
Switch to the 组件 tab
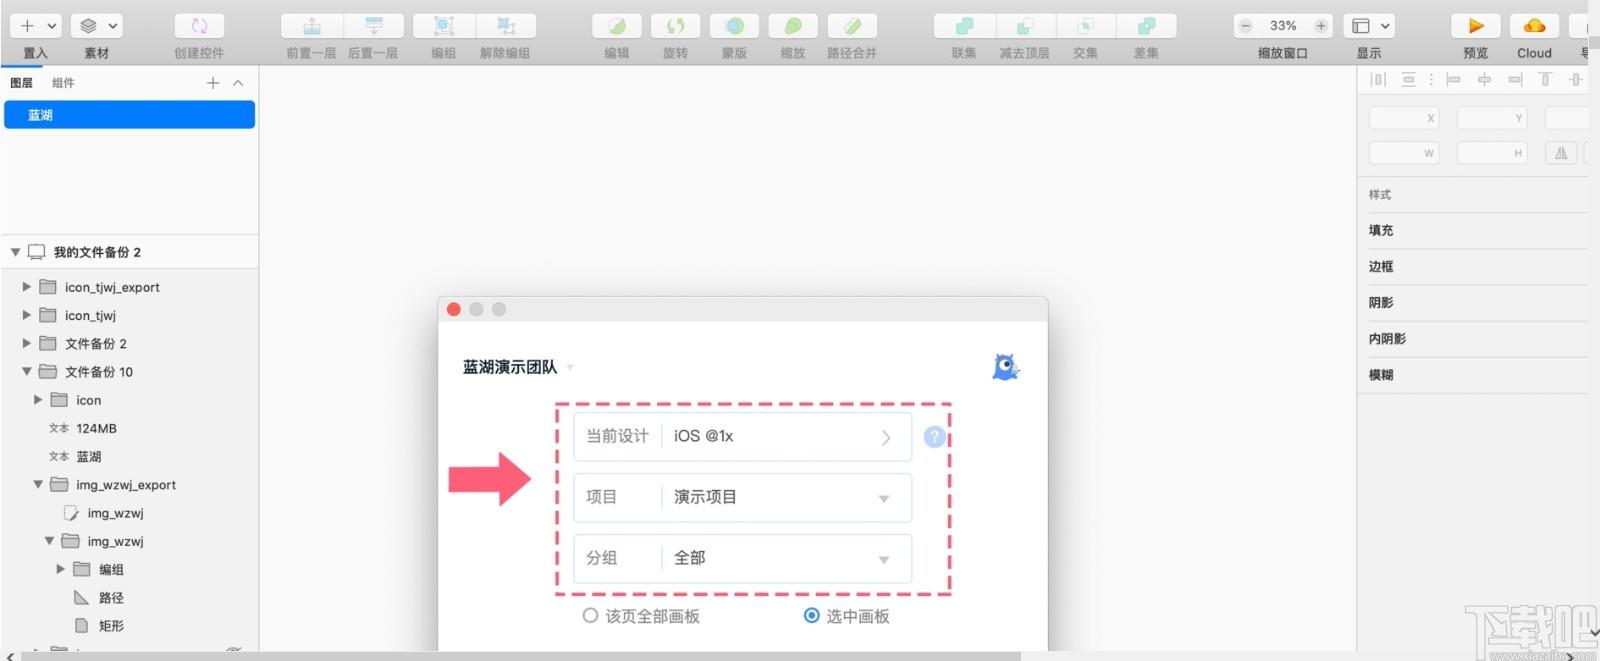(x=63, y=83)
